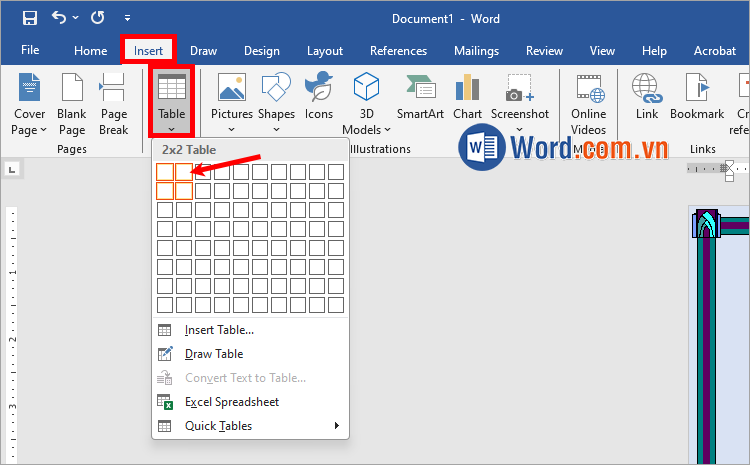
Task: Insert a Bookmark
Action: pyautogui.click(x=697, y=96)
